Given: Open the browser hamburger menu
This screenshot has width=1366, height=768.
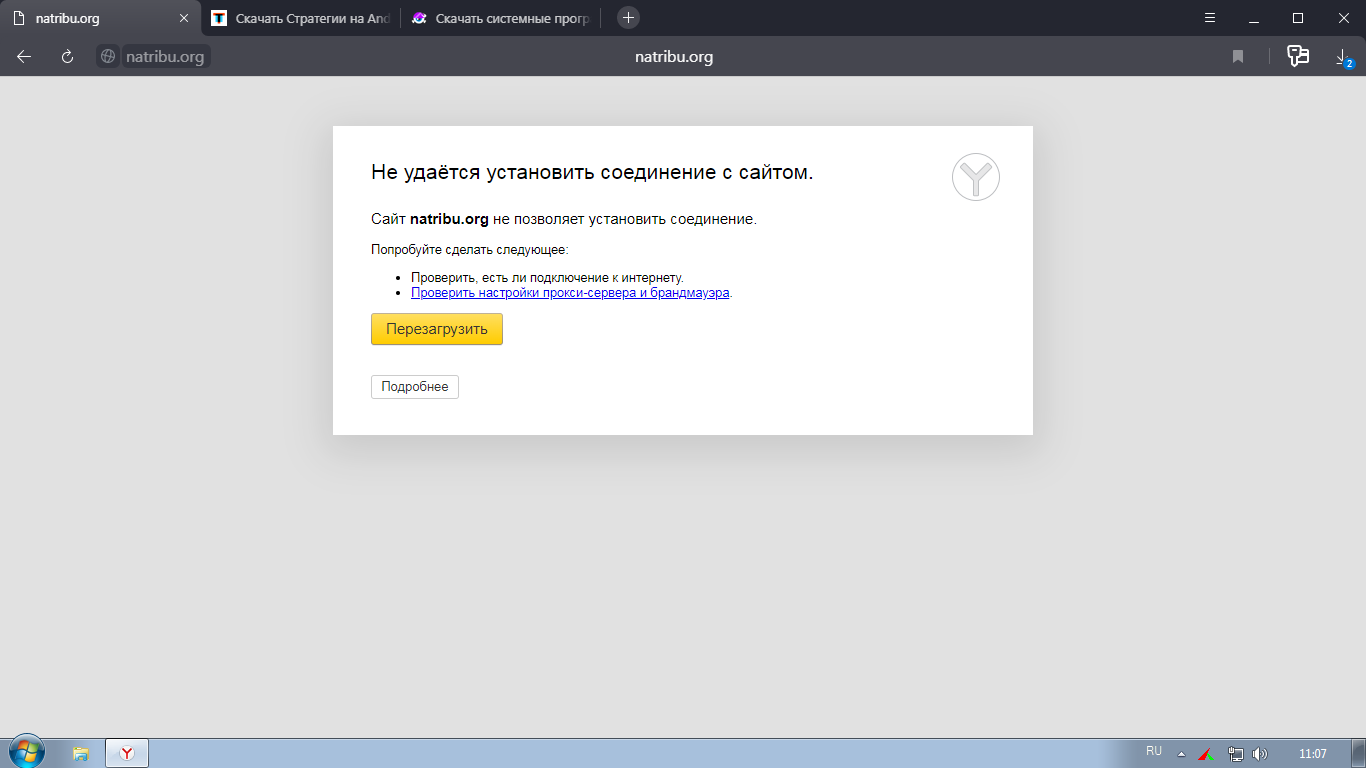Looking at the screenshot, I should coord(1210,18).
